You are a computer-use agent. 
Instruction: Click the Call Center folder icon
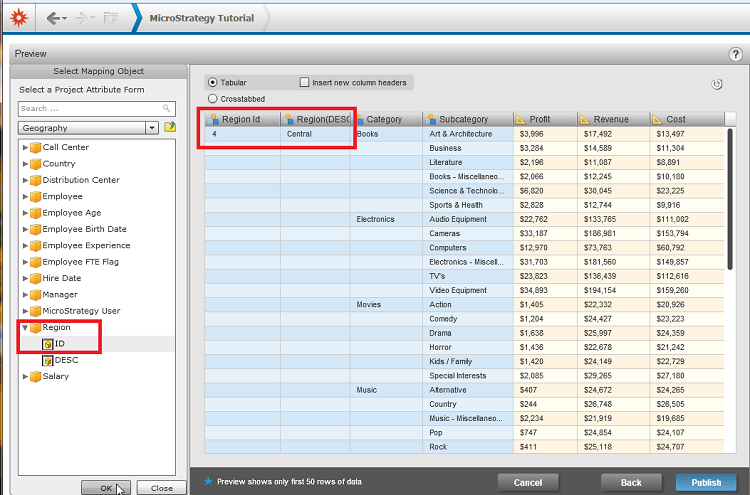pyautogui.click(x=35, y=147)
